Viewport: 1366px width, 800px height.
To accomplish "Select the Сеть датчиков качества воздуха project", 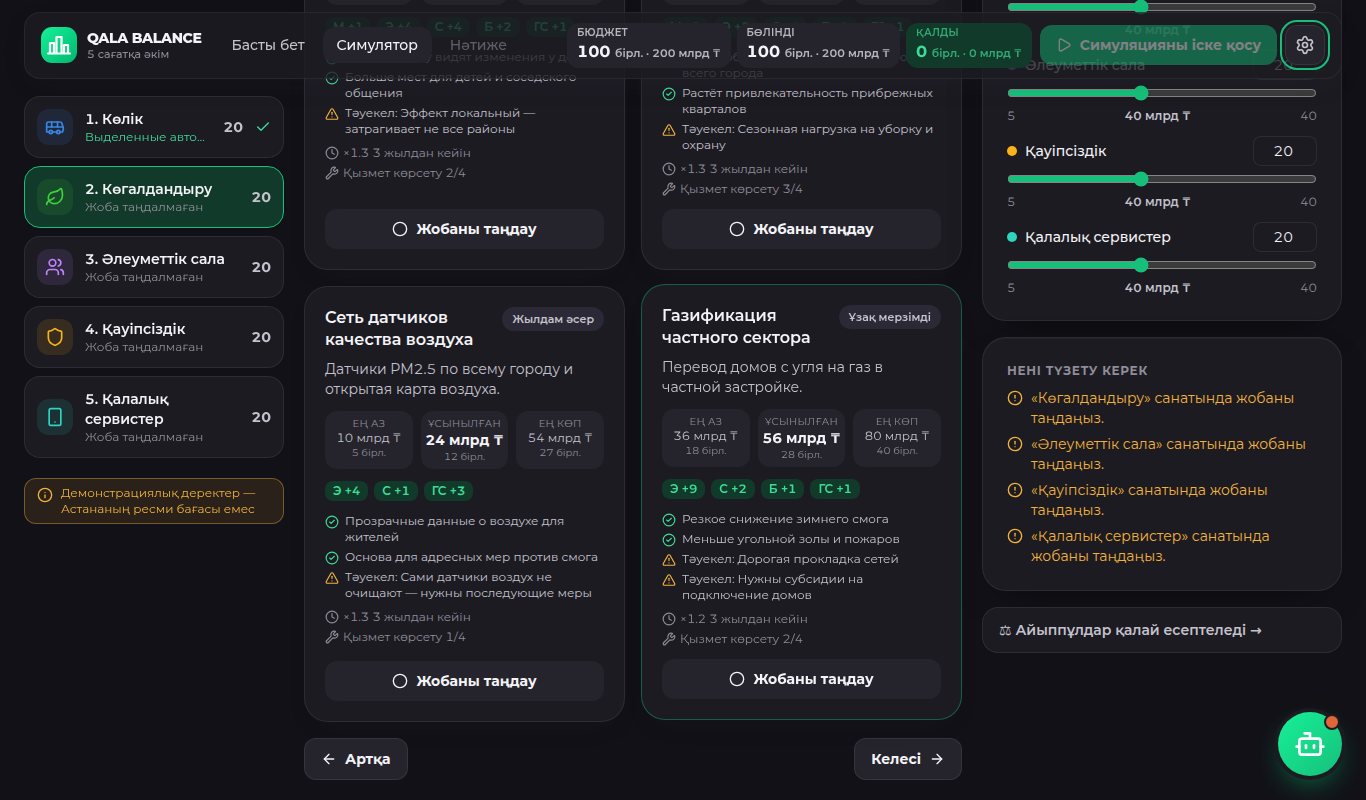I will click(464, 681).
